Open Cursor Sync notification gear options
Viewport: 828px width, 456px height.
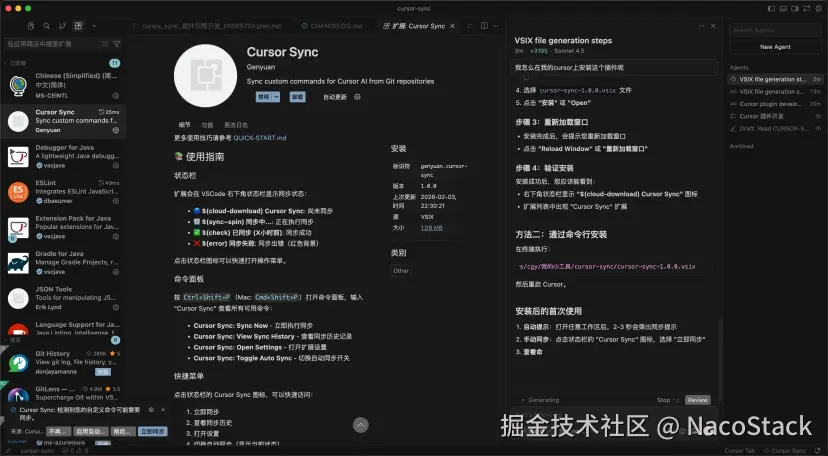152,410
